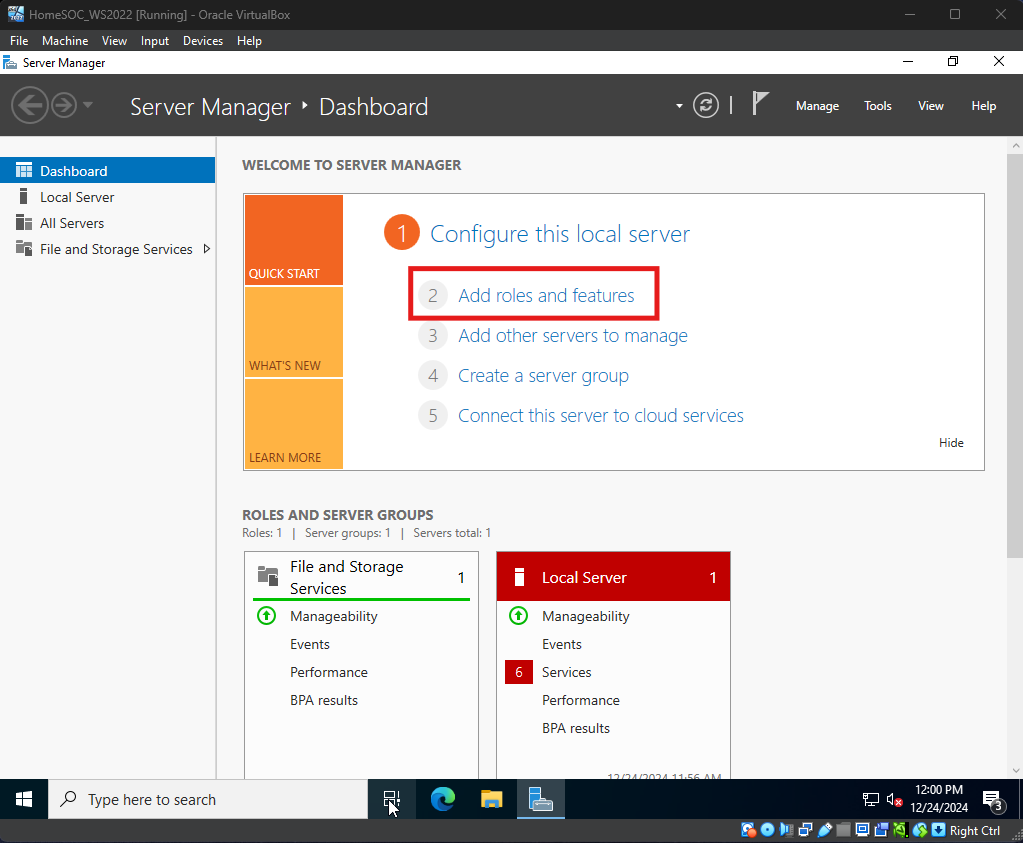The height and width of the screenshot is (843, 1023).
Task: Click the forward navigation arrow
Action: click(x=64, y=106)
